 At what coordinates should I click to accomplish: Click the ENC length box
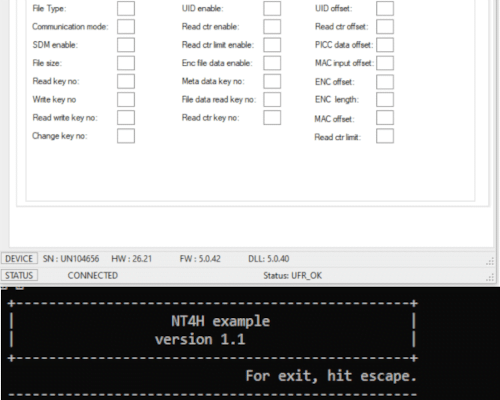[x=385, y=99]
